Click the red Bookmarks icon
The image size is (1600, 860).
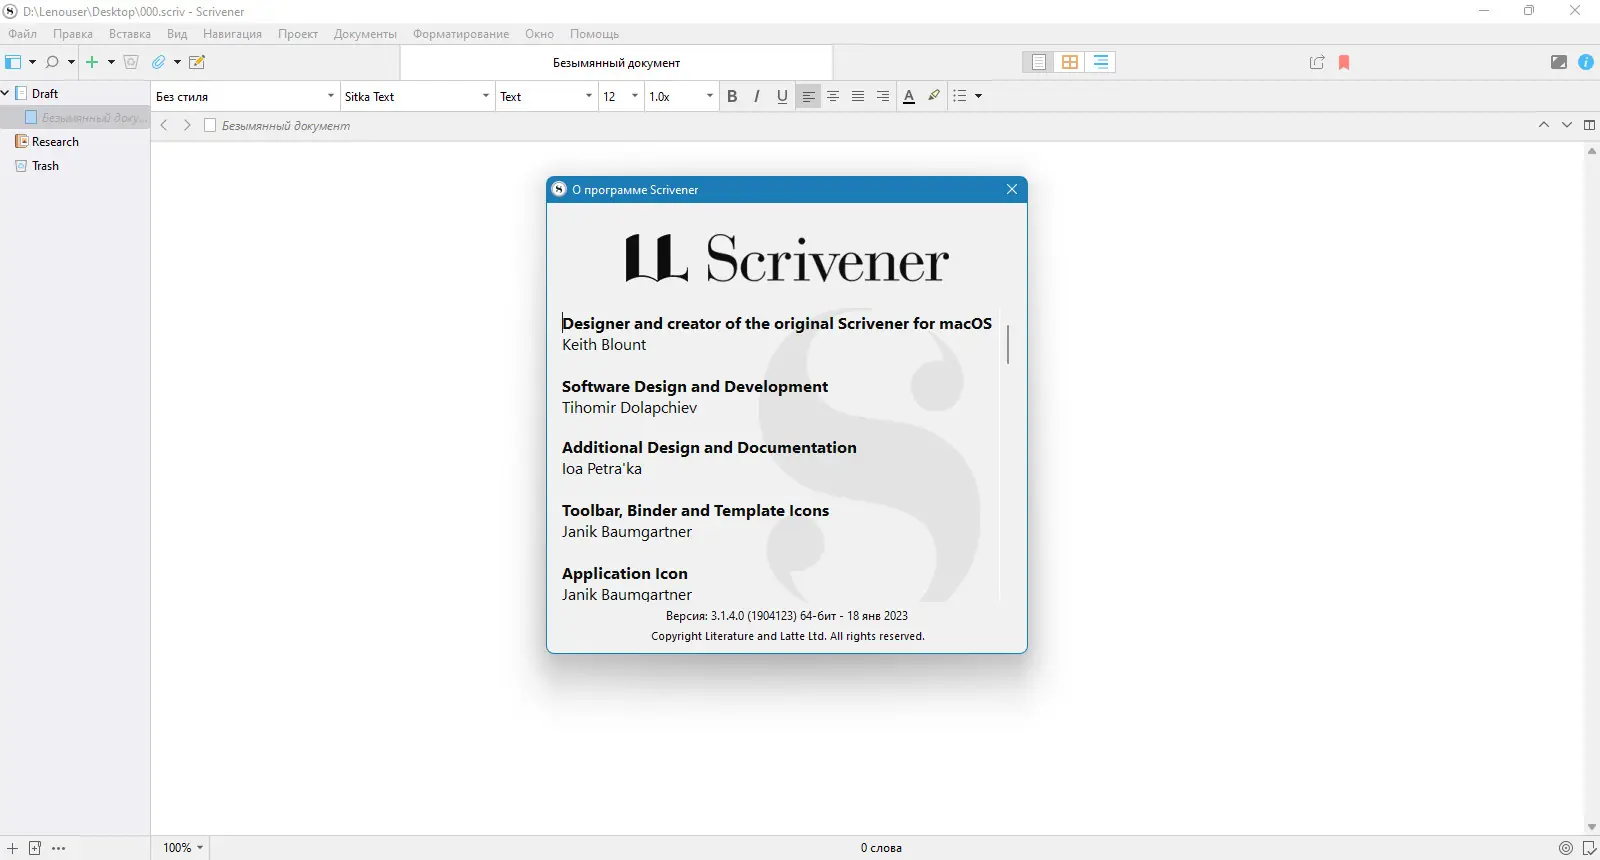tap(1344, 62)
